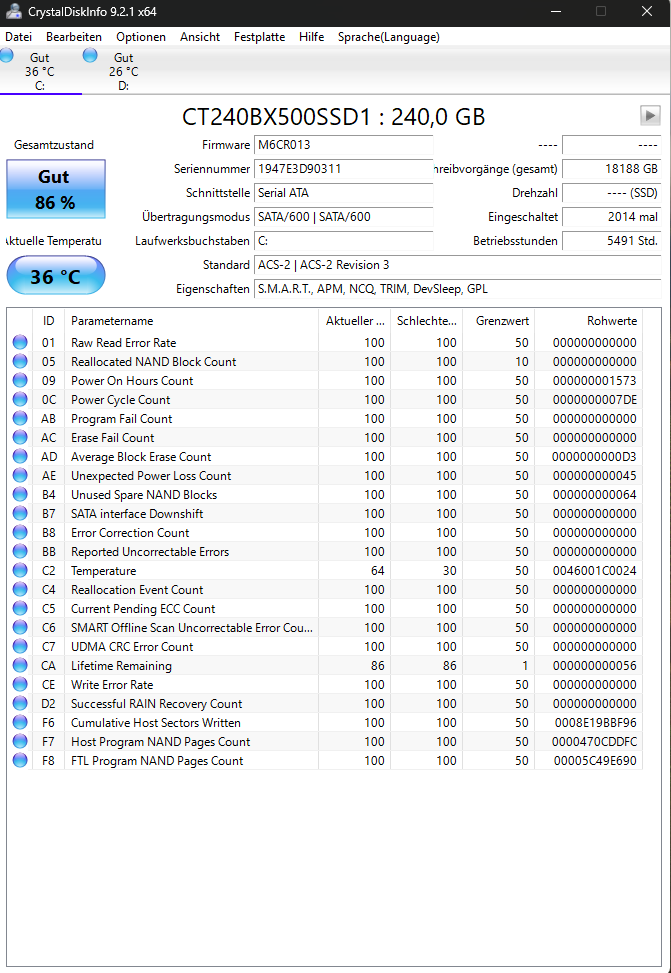
Task: Click status orb of Current Pending ECC Count
Action: pos(20,609)
